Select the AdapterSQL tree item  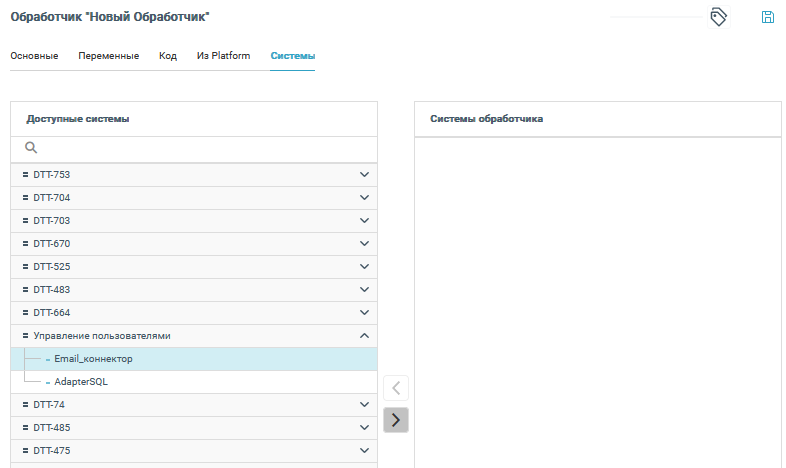click(x=81, y=382)
